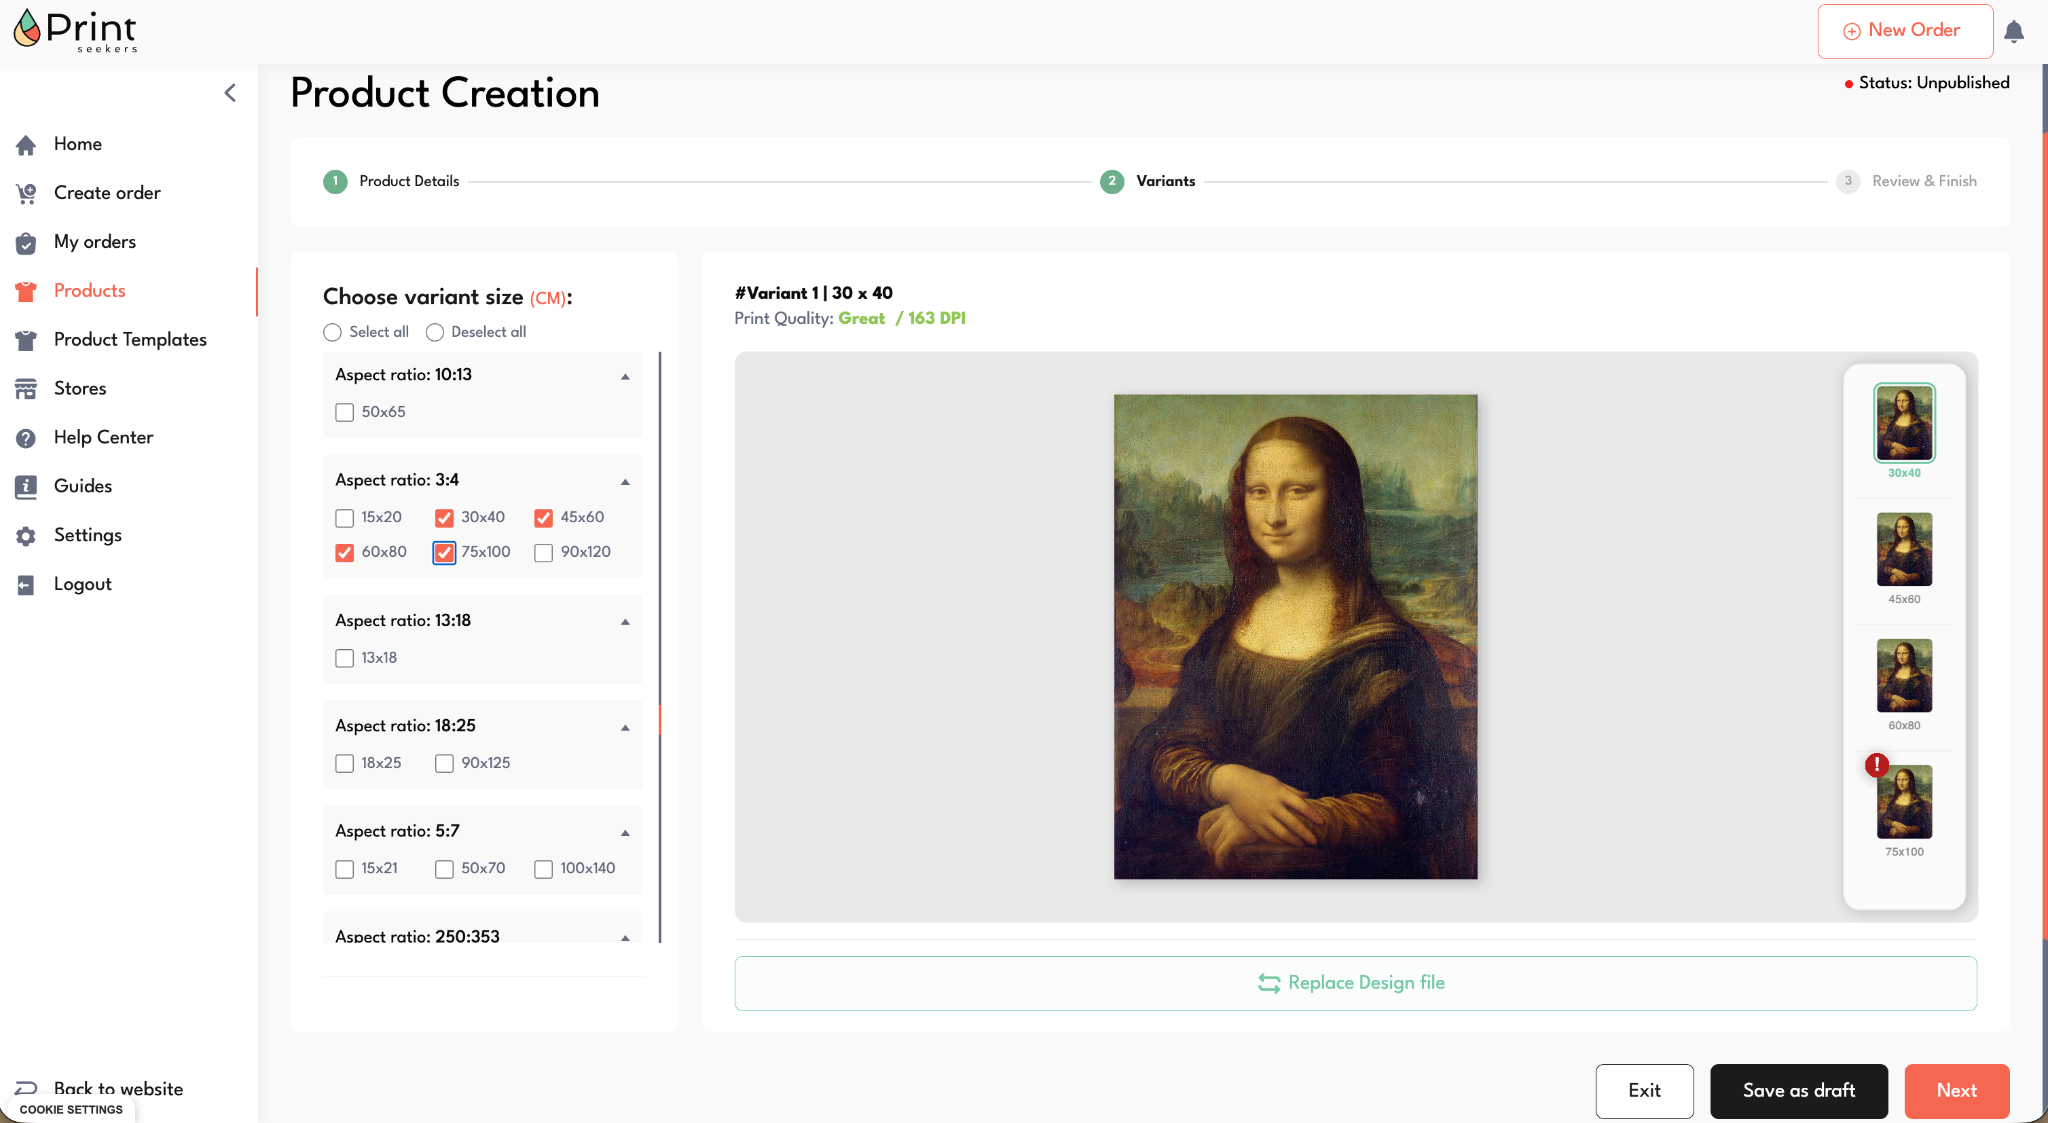
Task: Open Product Templates page
Action: [x=130, y=340]
